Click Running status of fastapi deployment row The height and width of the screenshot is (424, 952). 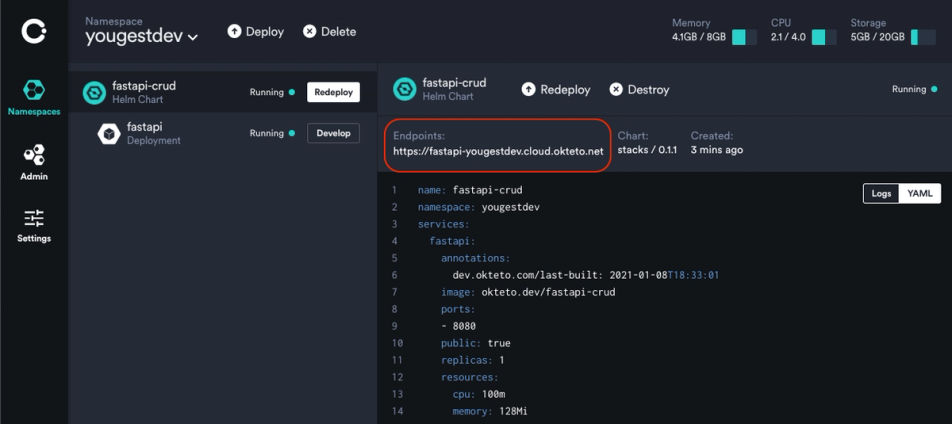(x=272, y=133)
